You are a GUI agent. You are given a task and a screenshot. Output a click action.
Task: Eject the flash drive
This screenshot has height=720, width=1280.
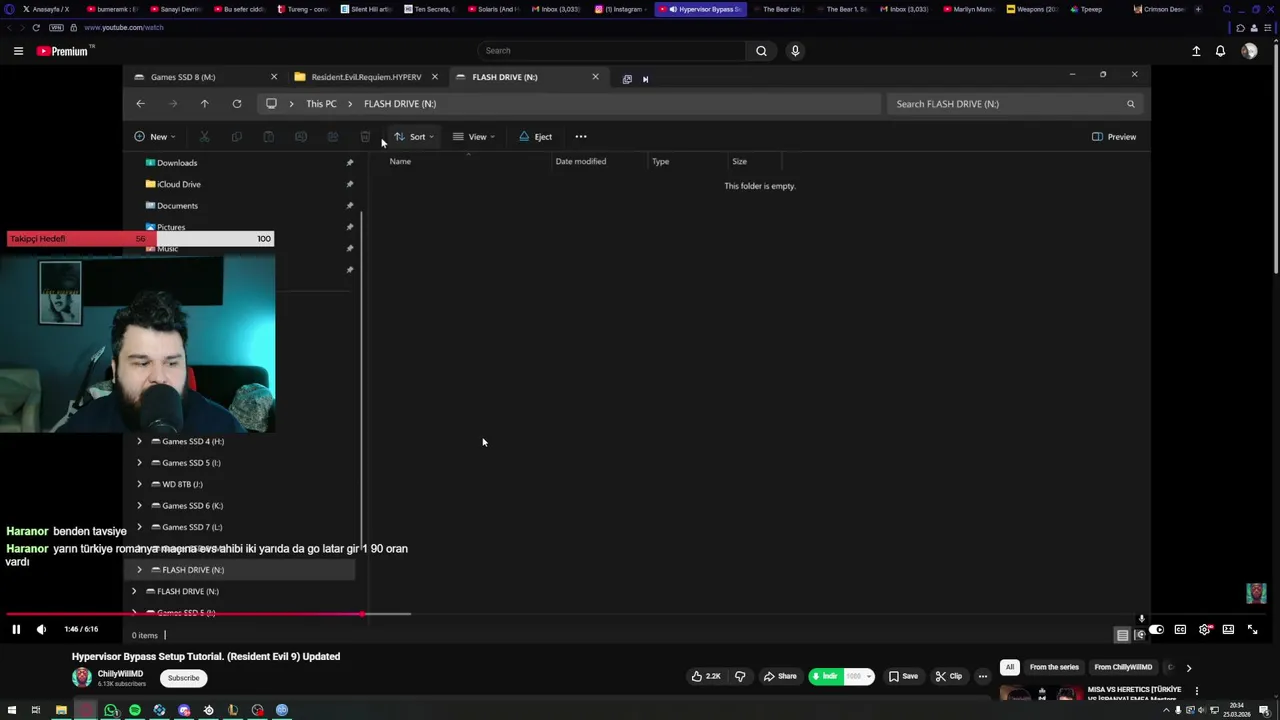536,137
